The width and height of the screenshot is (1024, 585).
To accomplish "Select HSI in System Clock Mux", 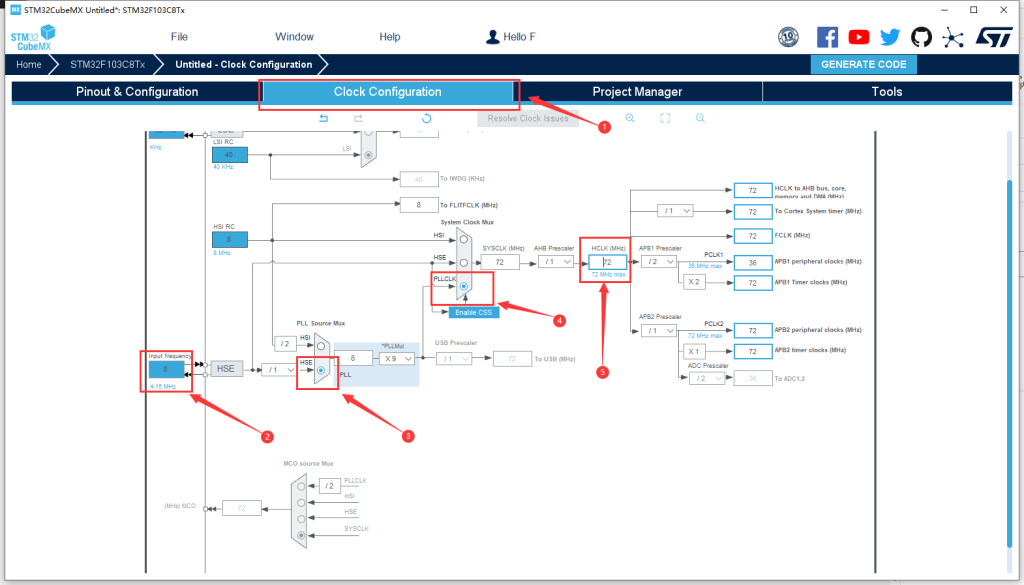I will (464, 240).
